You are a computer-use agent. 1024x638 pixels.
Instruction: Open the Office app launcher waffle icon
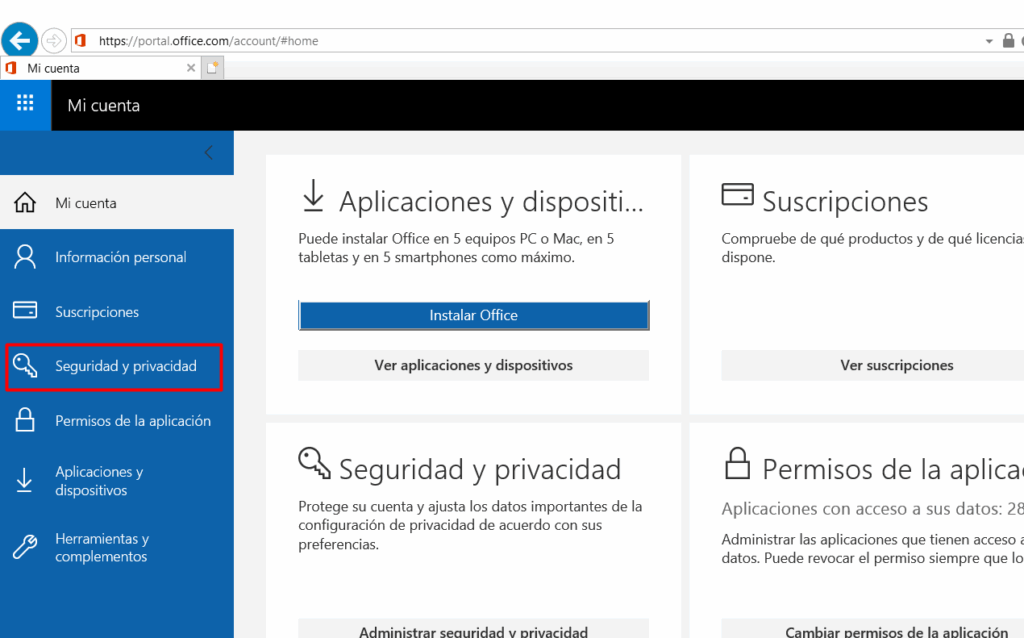(25, 105)
